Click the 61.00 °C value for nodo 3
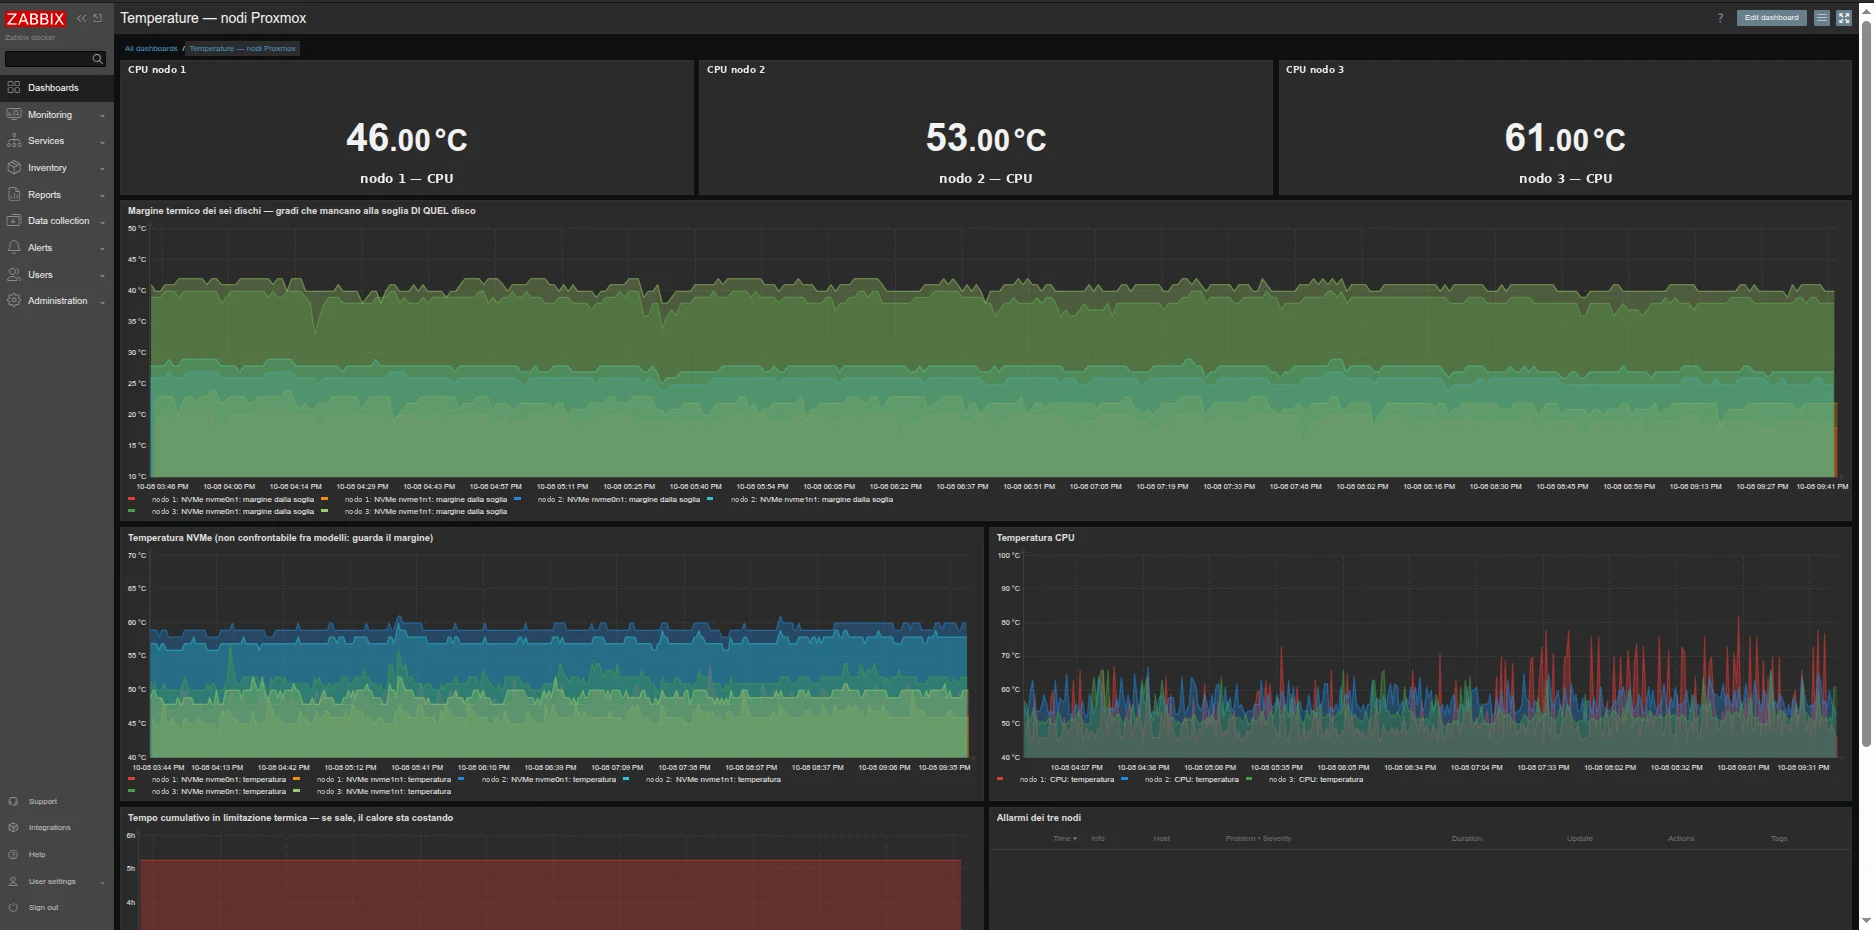The width and height of the screenshot is (1874, 930). click(x=1565, y=138)
